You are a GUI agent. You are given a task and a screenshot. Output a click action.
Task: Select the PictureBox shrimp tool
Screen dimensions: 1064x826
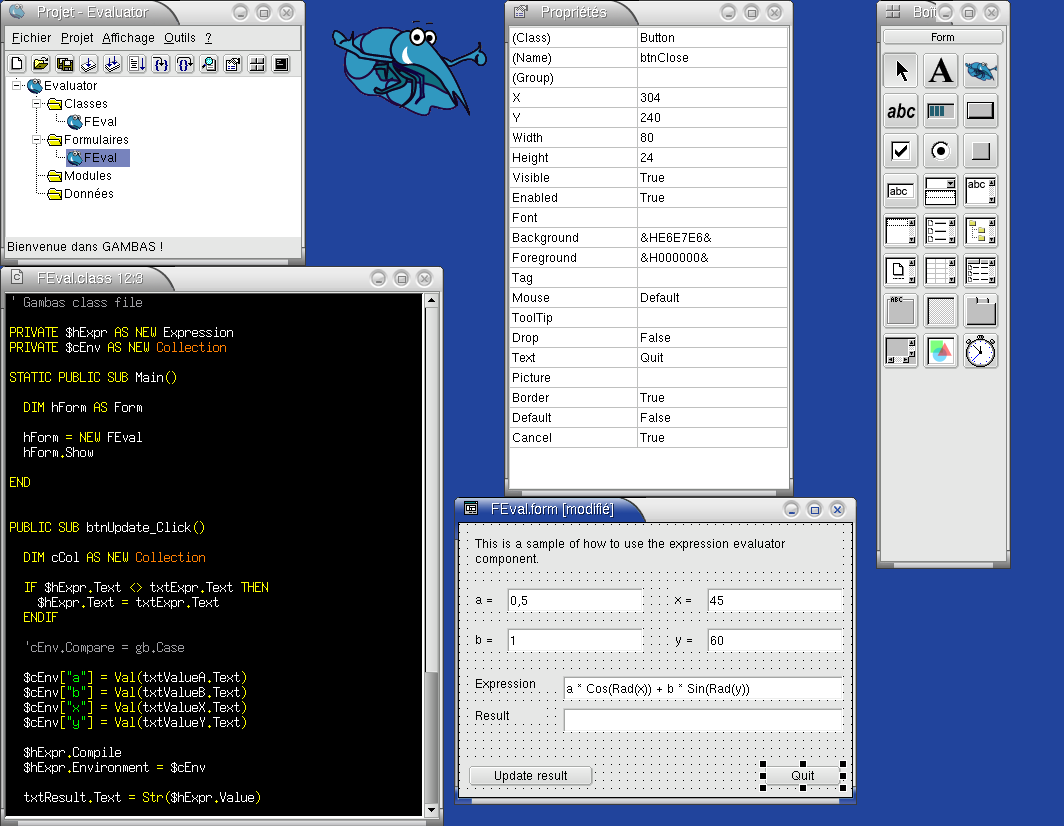[x=981, y=71]
